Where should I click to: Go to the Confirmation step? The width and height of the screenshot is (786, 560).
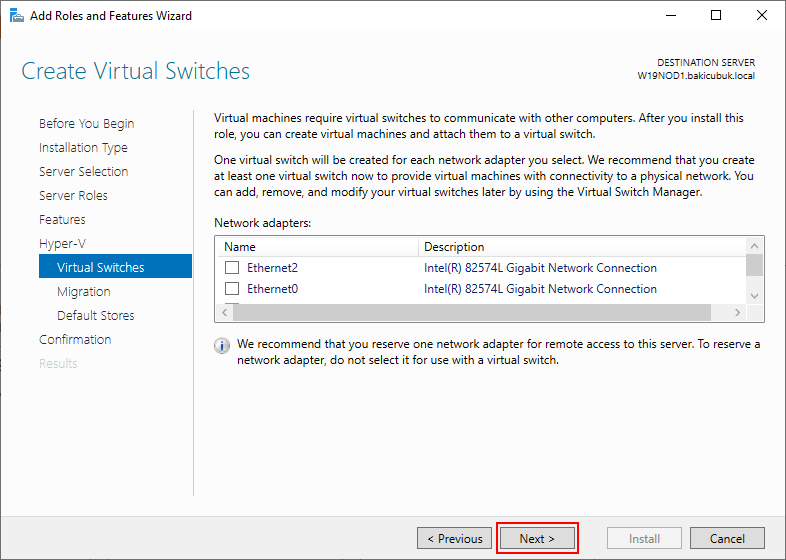pyautogui.click(x=75, y=340)
